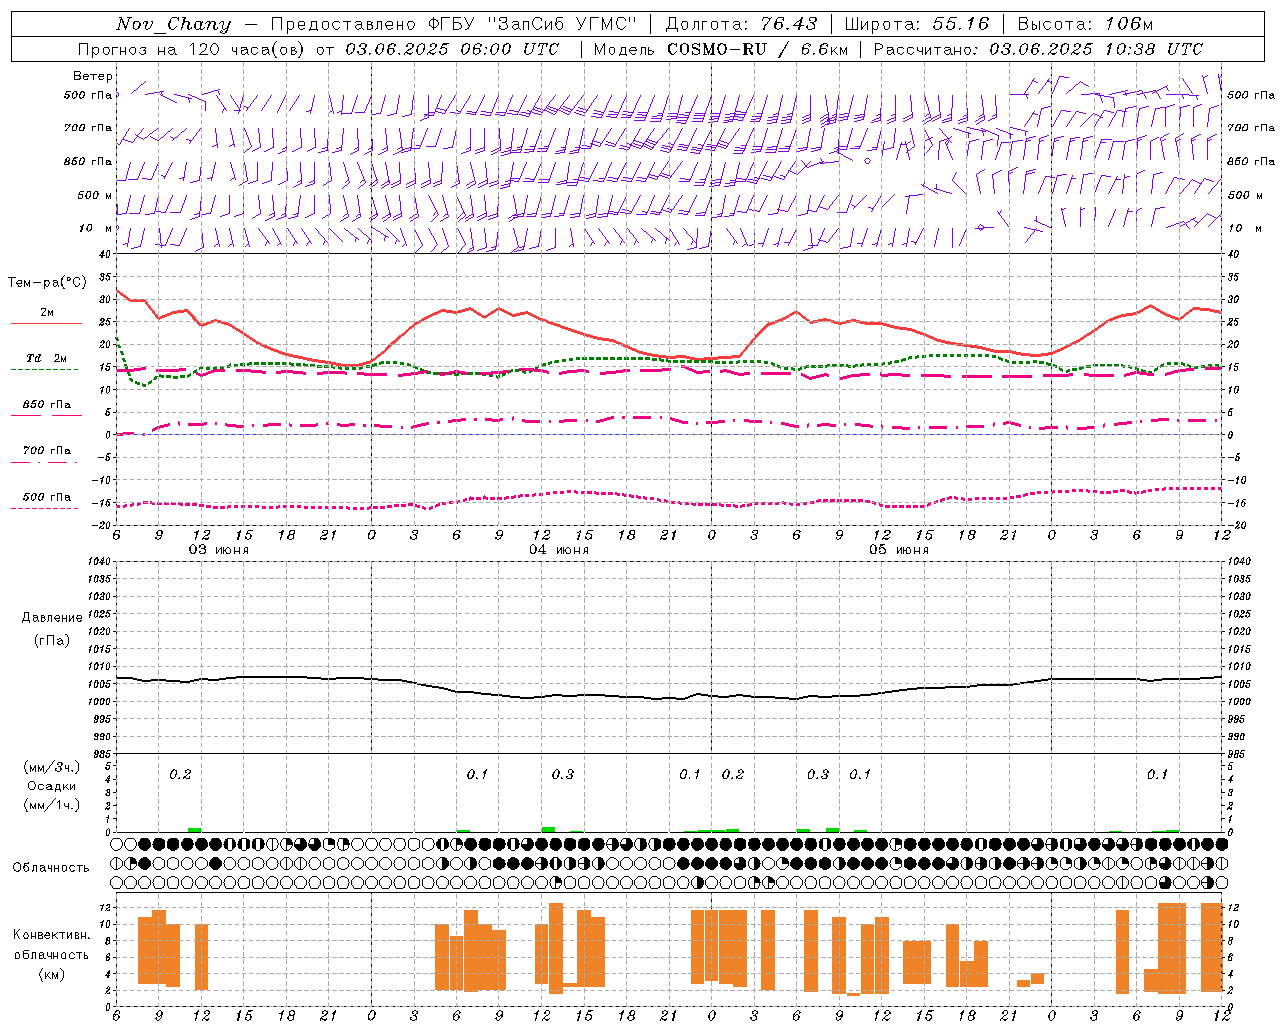Click the longitude value Долгота: 76.43

(741, 24)
